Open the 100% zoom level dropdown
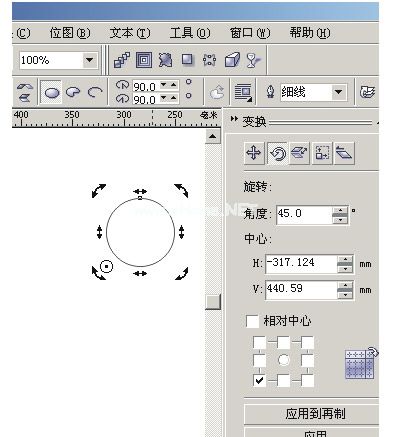Image resolution: width=400 pixels, height=437 pixels. (x=89, y=60)
